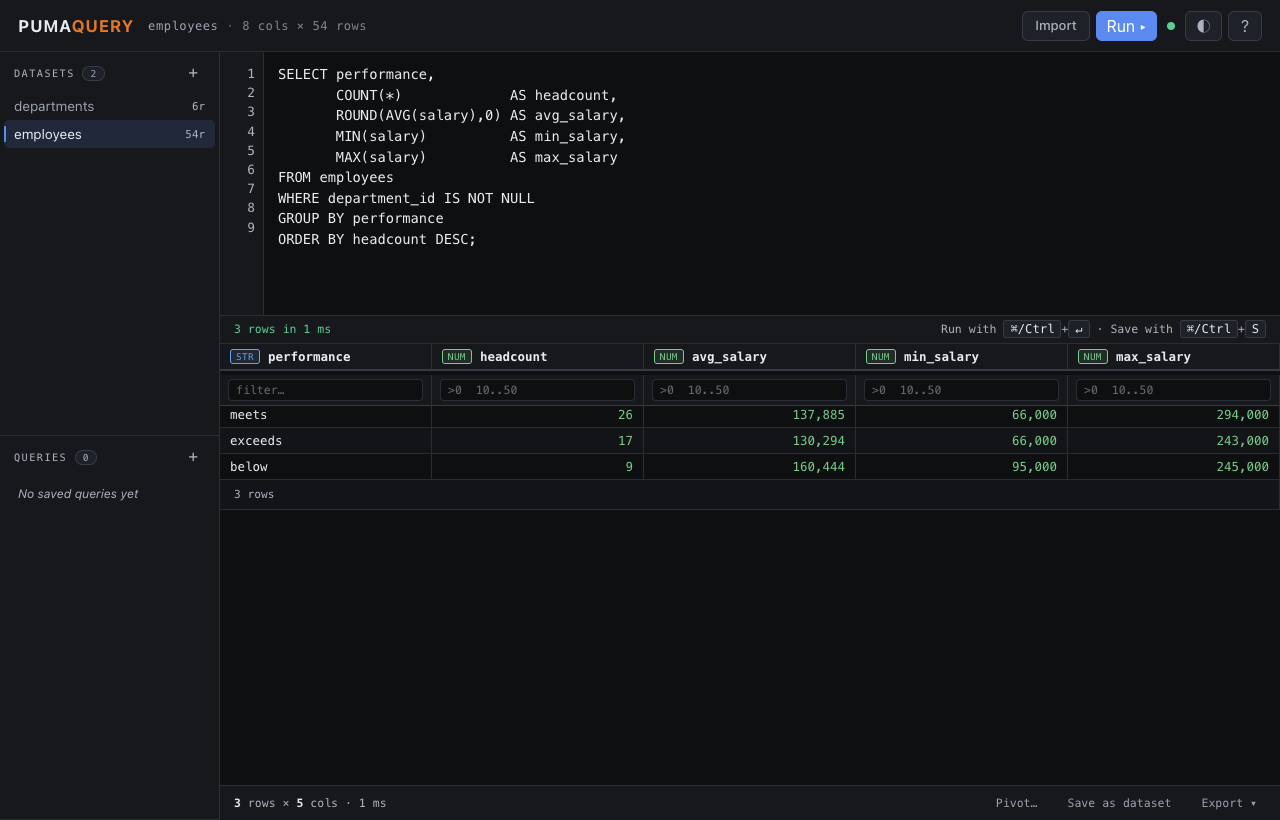Click the QUERIES section heading

[x=40, y=458]
